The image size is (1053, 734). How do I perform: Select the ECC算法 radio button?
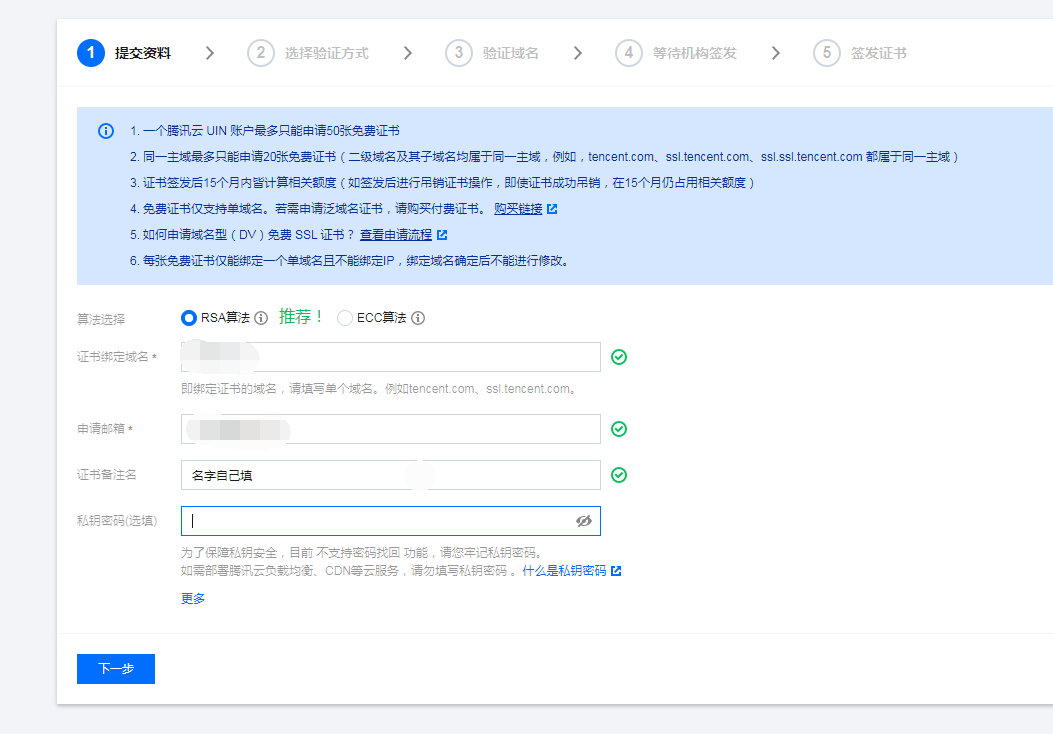point(345,318)
